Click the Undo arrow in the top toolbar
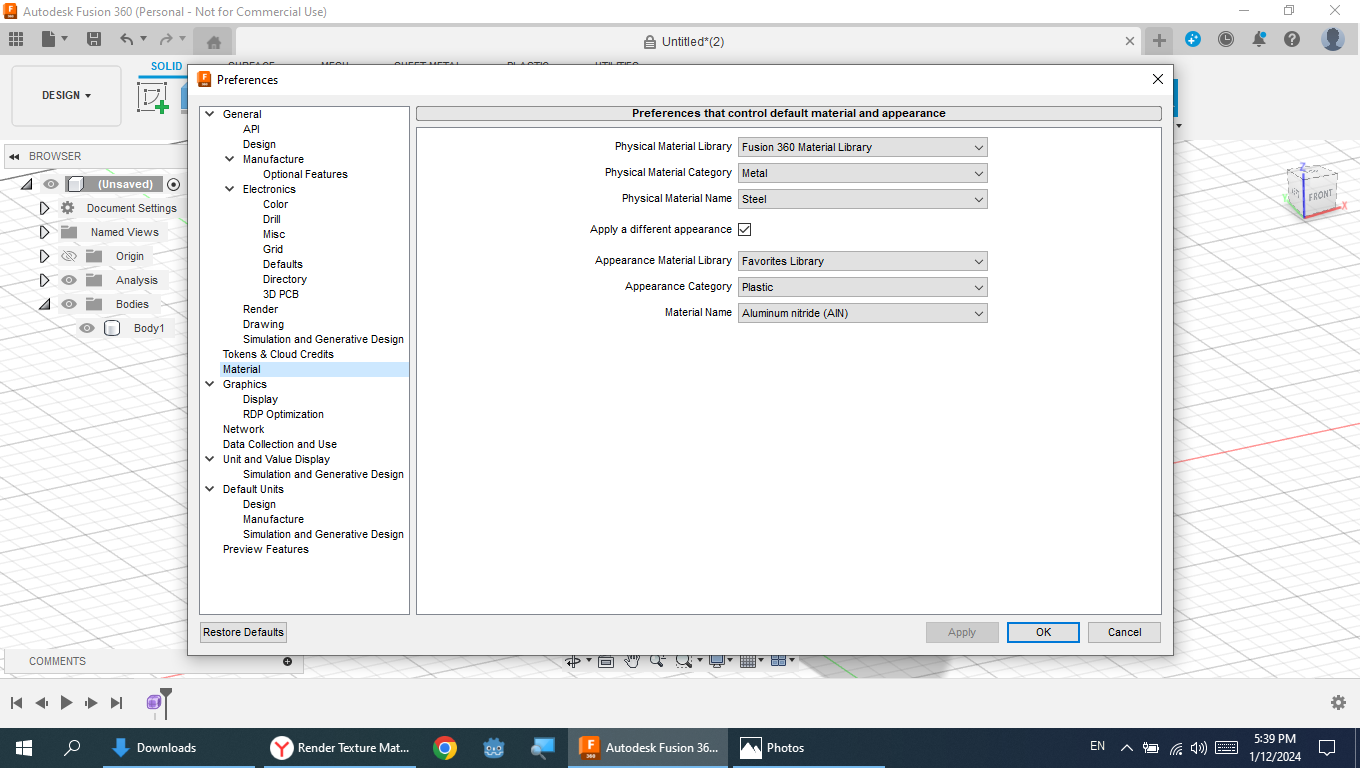 pyautogui.click(x=127, y=38)
